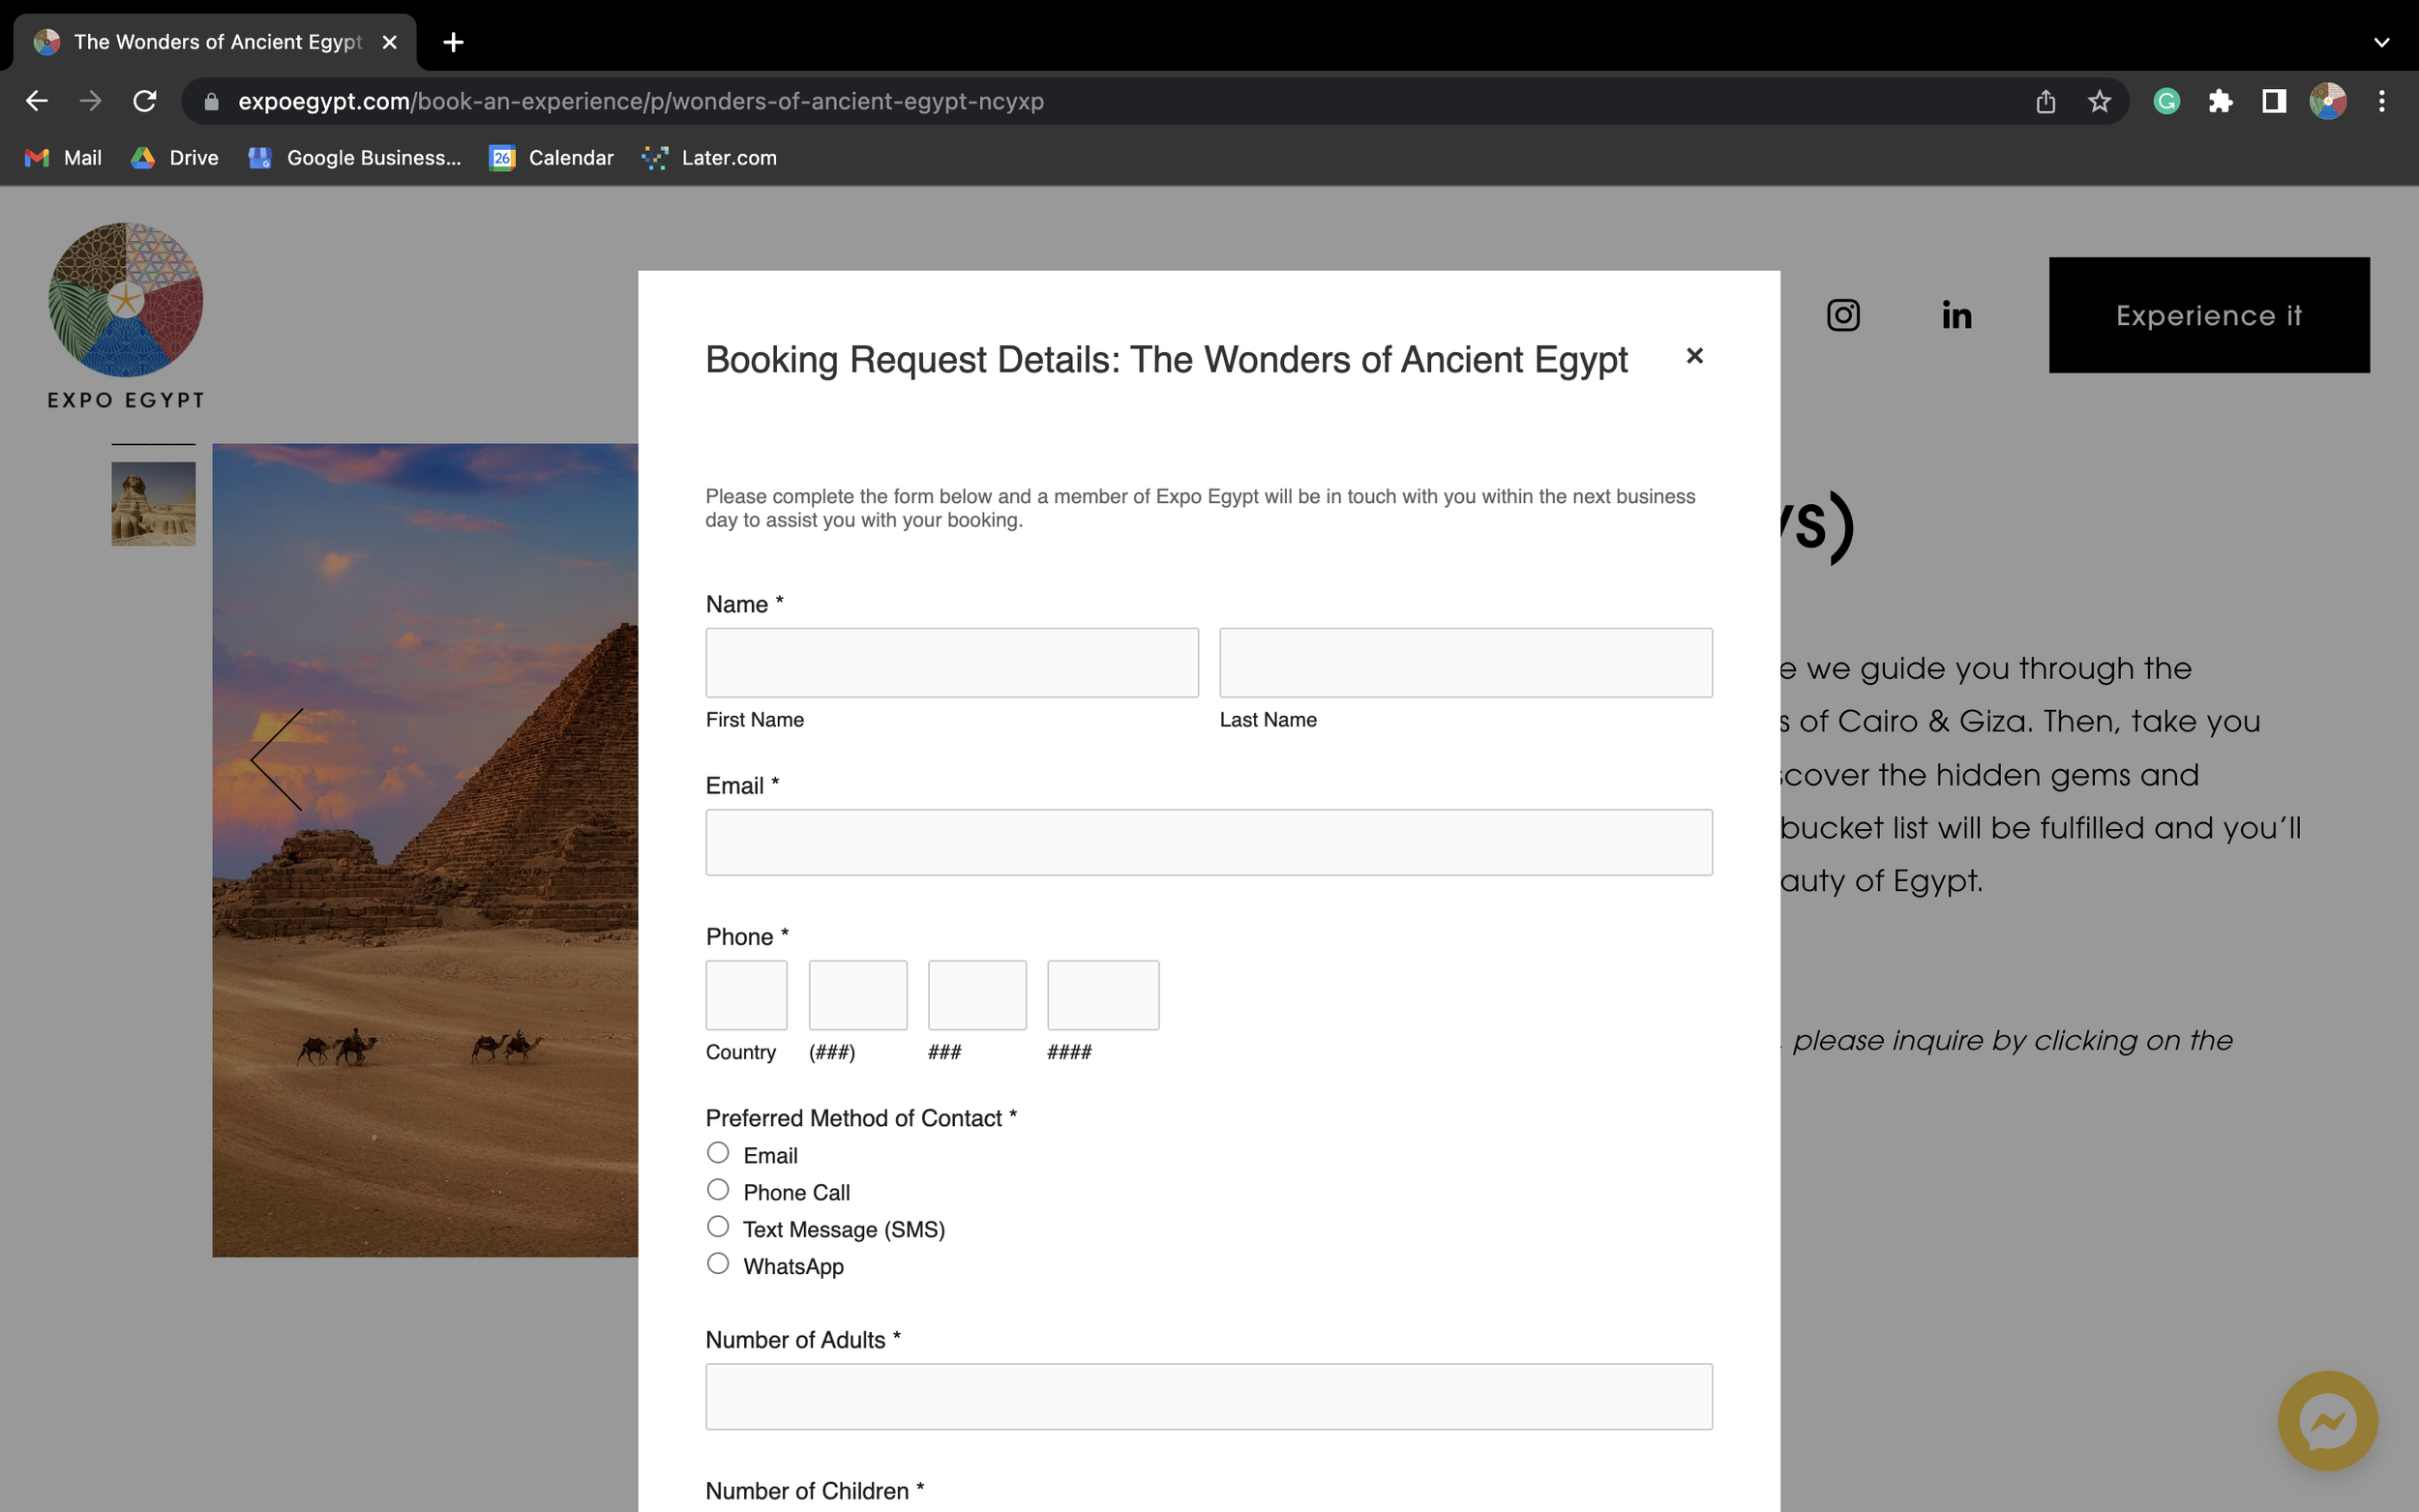Expand the tab search chevron
This screenshot has height=1512, width=2419.
(2381, 42)
